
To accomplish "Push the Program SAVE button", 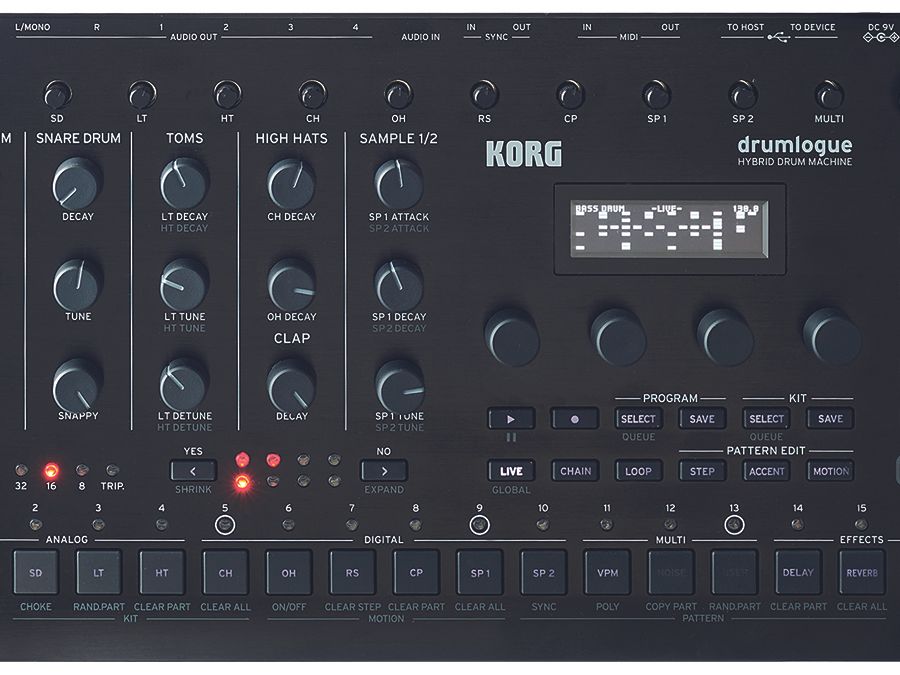I will coord(702,419).
